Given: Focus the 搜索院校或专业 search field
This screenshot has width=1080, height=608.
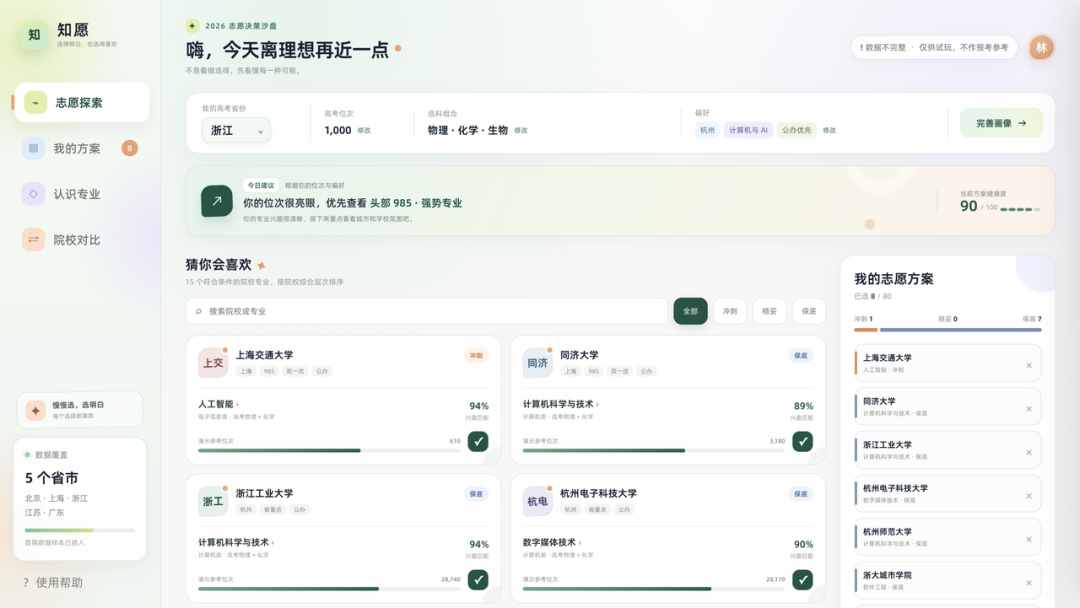Looking at the screenshot, I should coord(426,311).
